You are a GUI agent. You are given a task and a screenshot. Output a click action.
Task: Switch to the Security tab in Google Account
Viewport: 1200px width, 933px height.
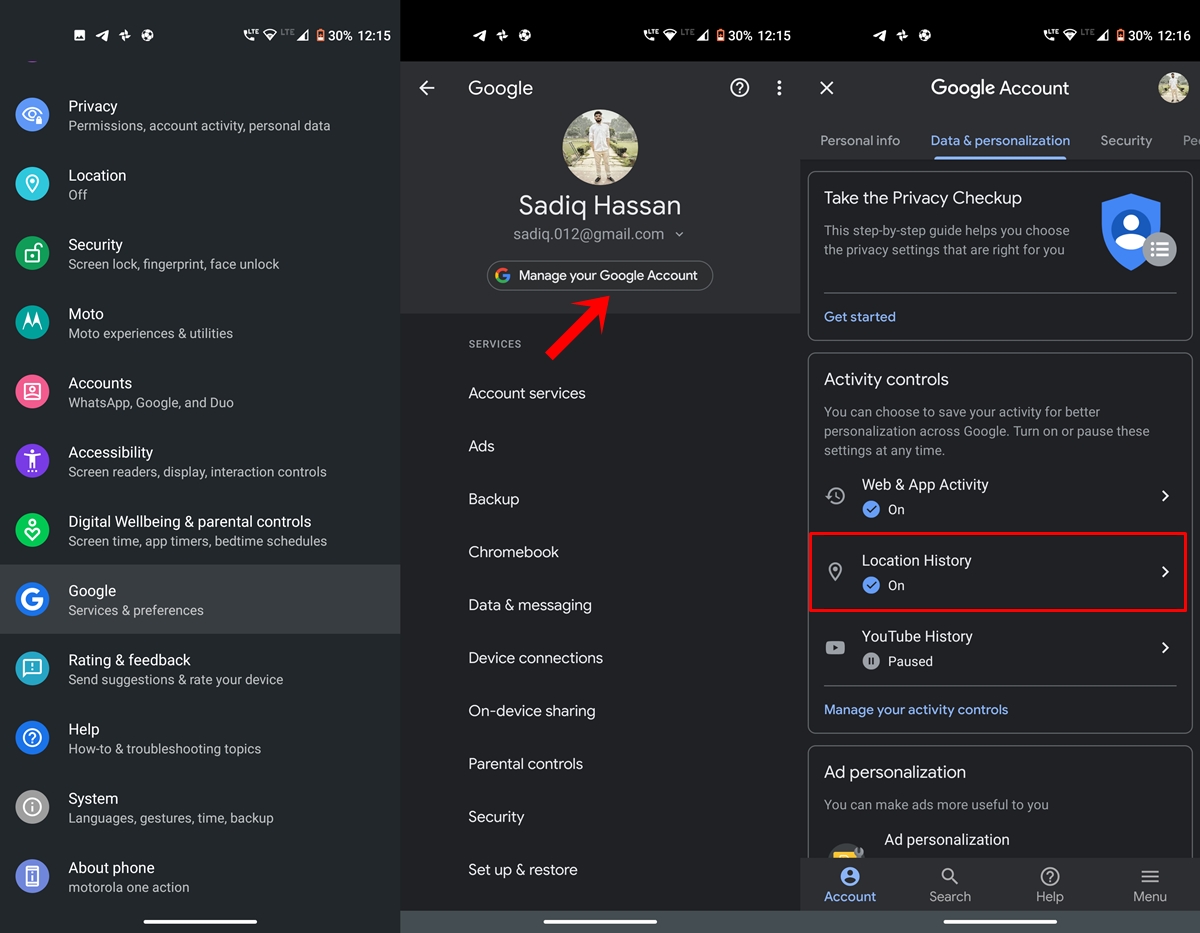pos(1126,141)
